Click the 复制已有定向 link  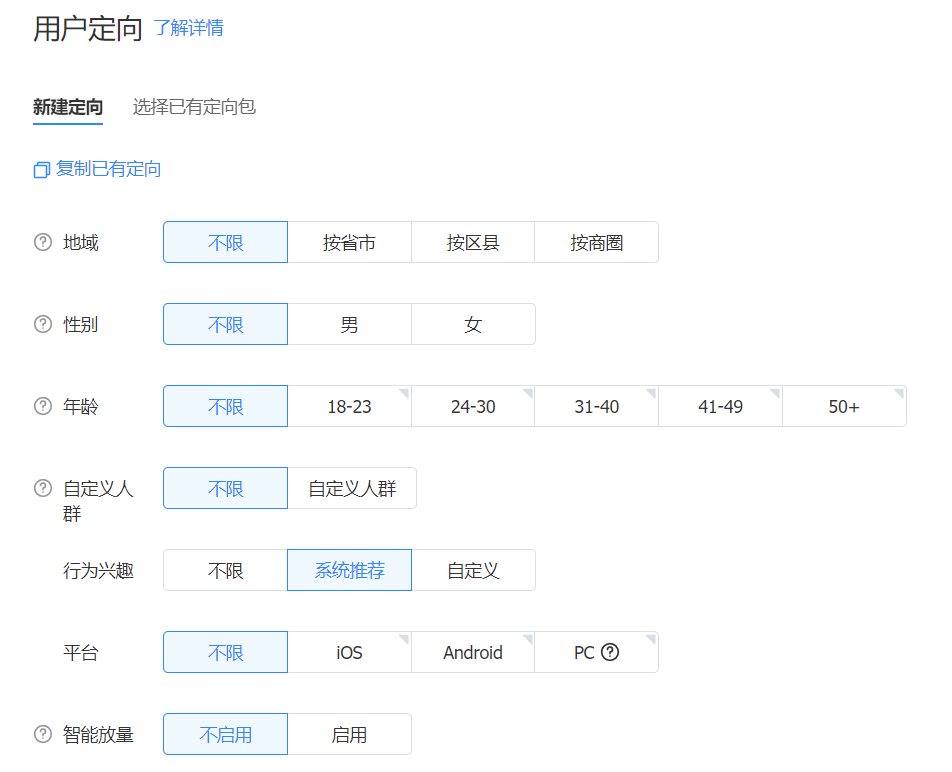pos(108,169)
